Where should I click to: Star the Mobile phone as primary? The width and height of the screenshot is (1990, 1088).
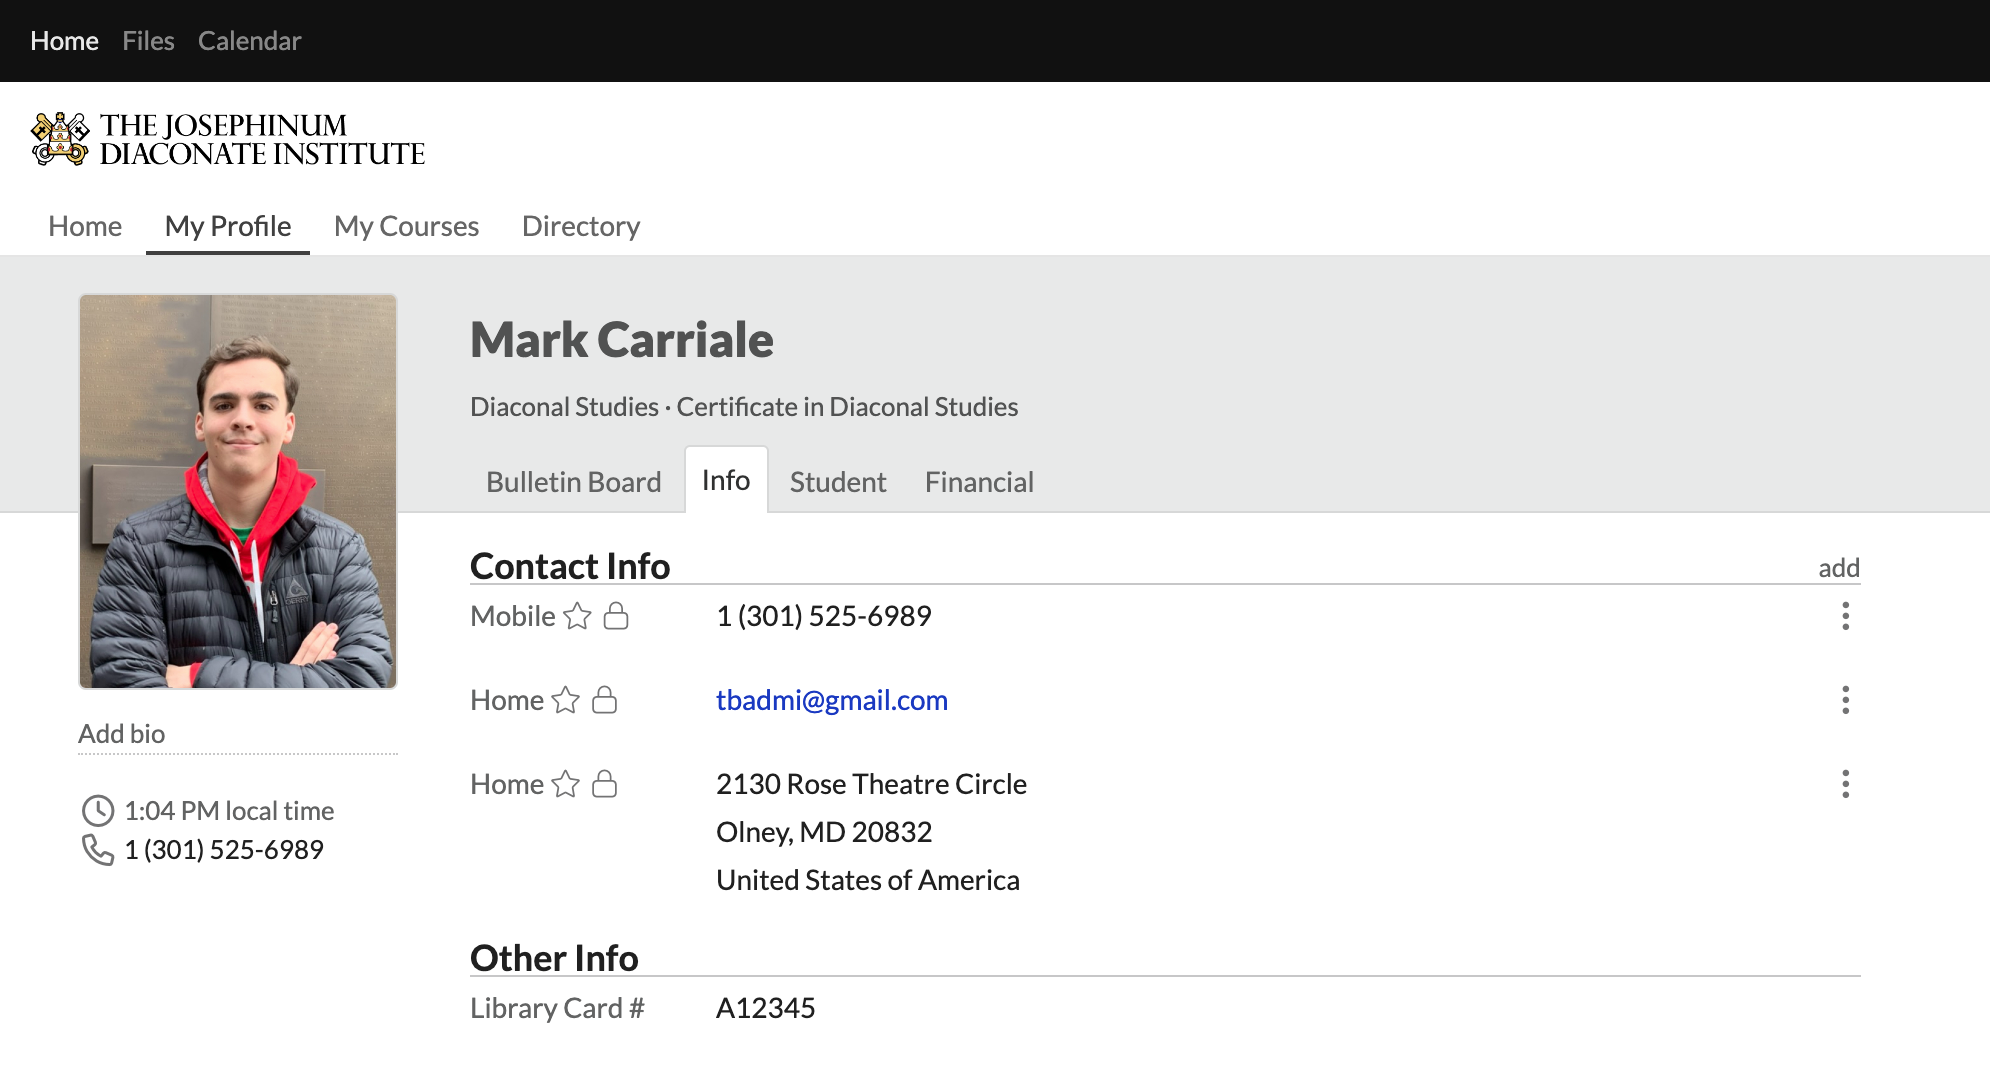pyautogui.click(x=577, y=616)
